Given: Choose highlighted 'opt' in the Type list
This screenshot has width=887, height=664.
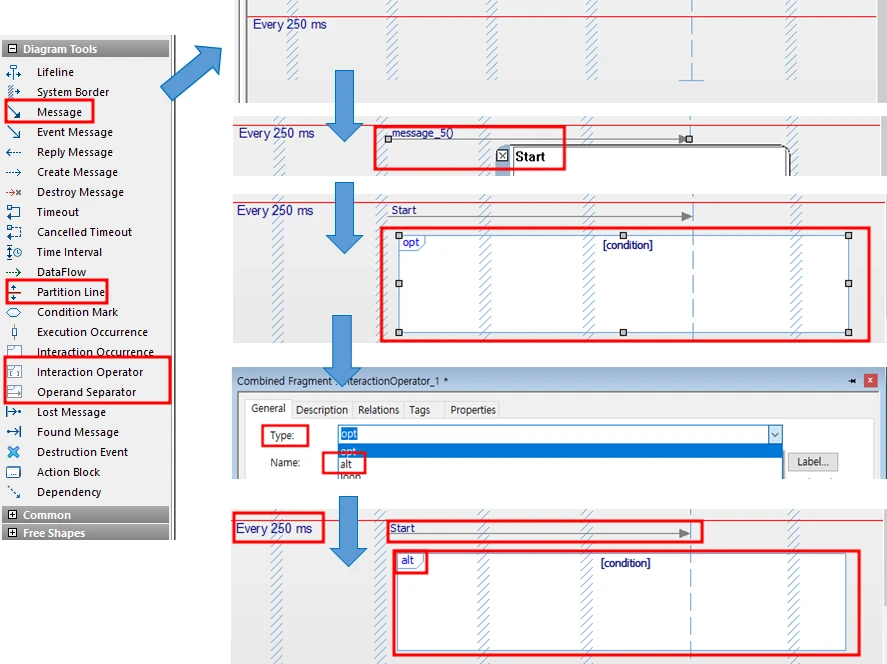Looking at the screenshot, I should click(559, 451).
